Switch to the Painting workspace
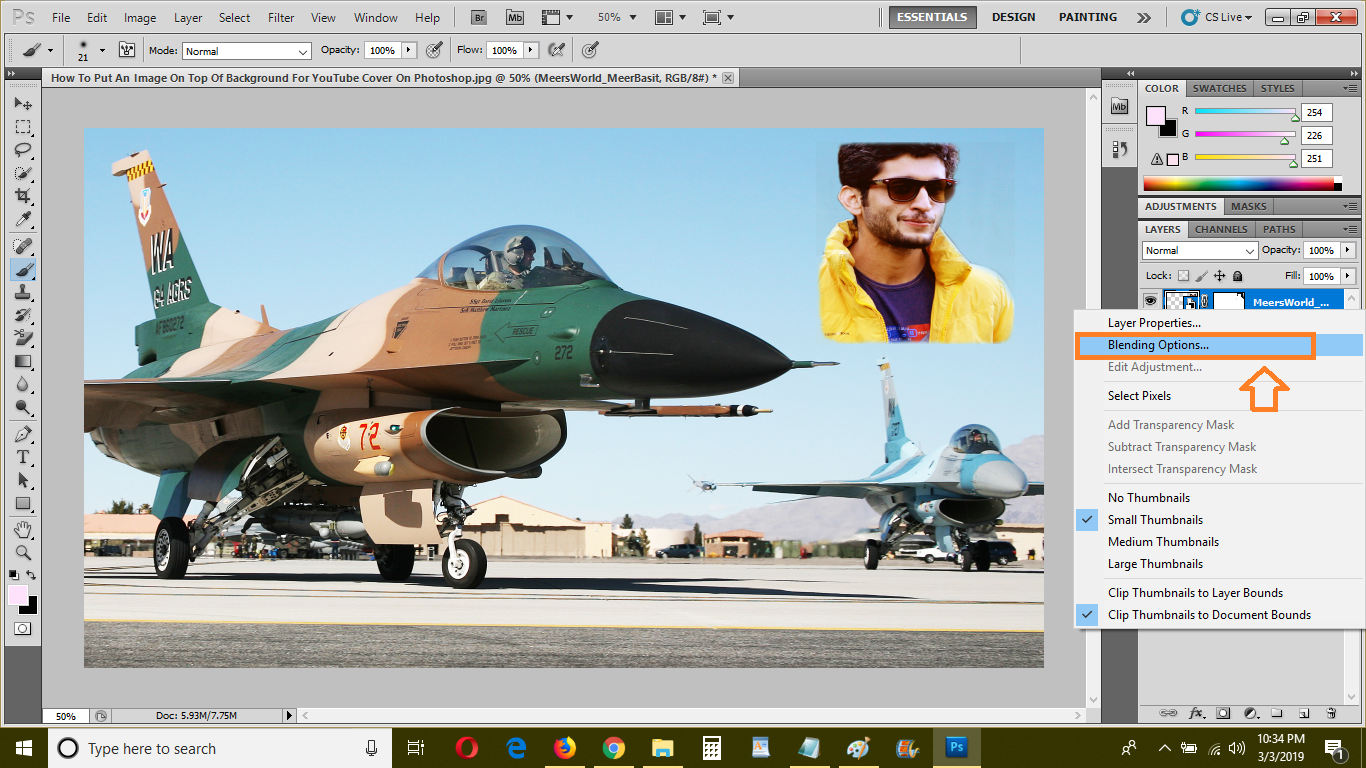 pos(1088,17)
